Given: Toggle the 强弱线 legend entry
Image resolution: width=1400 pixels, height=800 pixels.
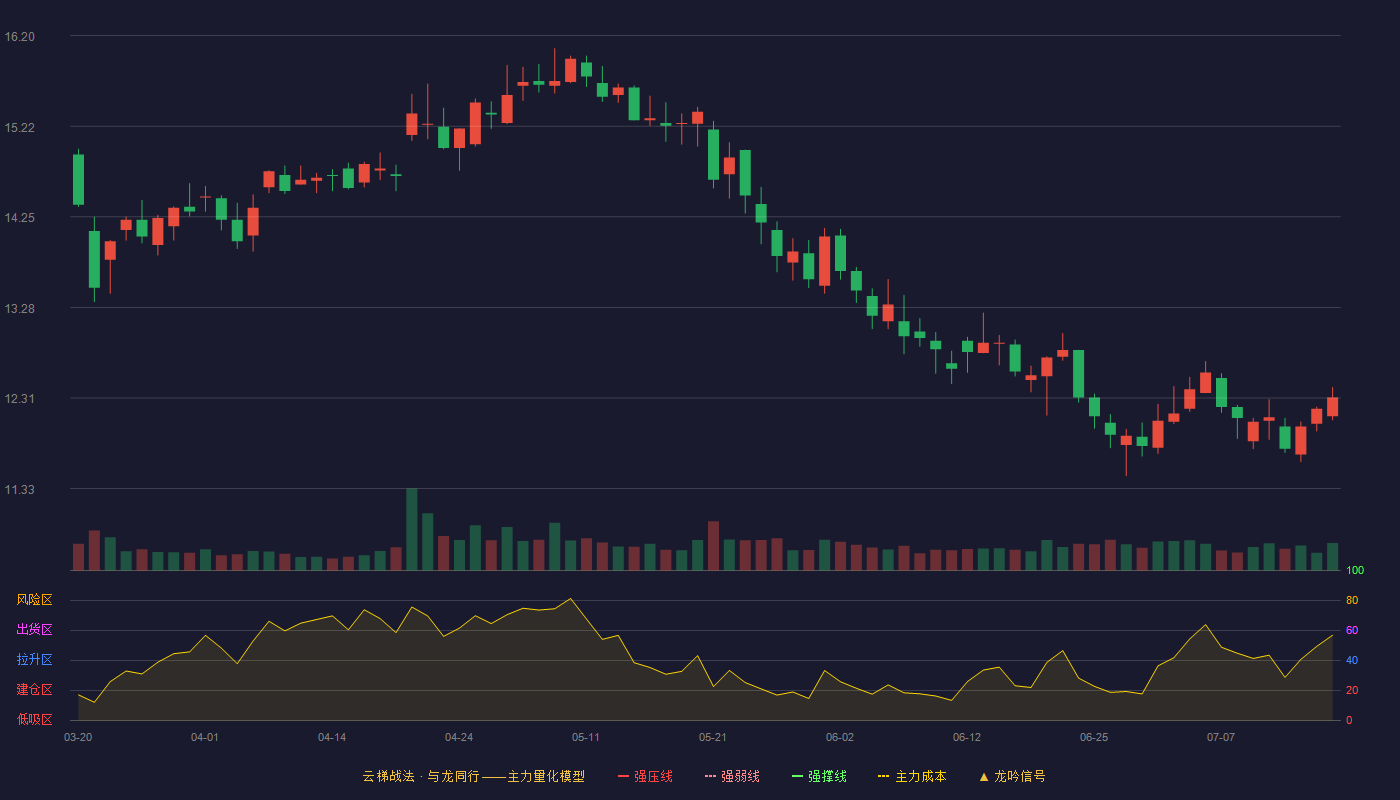Looking at the screenshot, I should click(732, 776).
